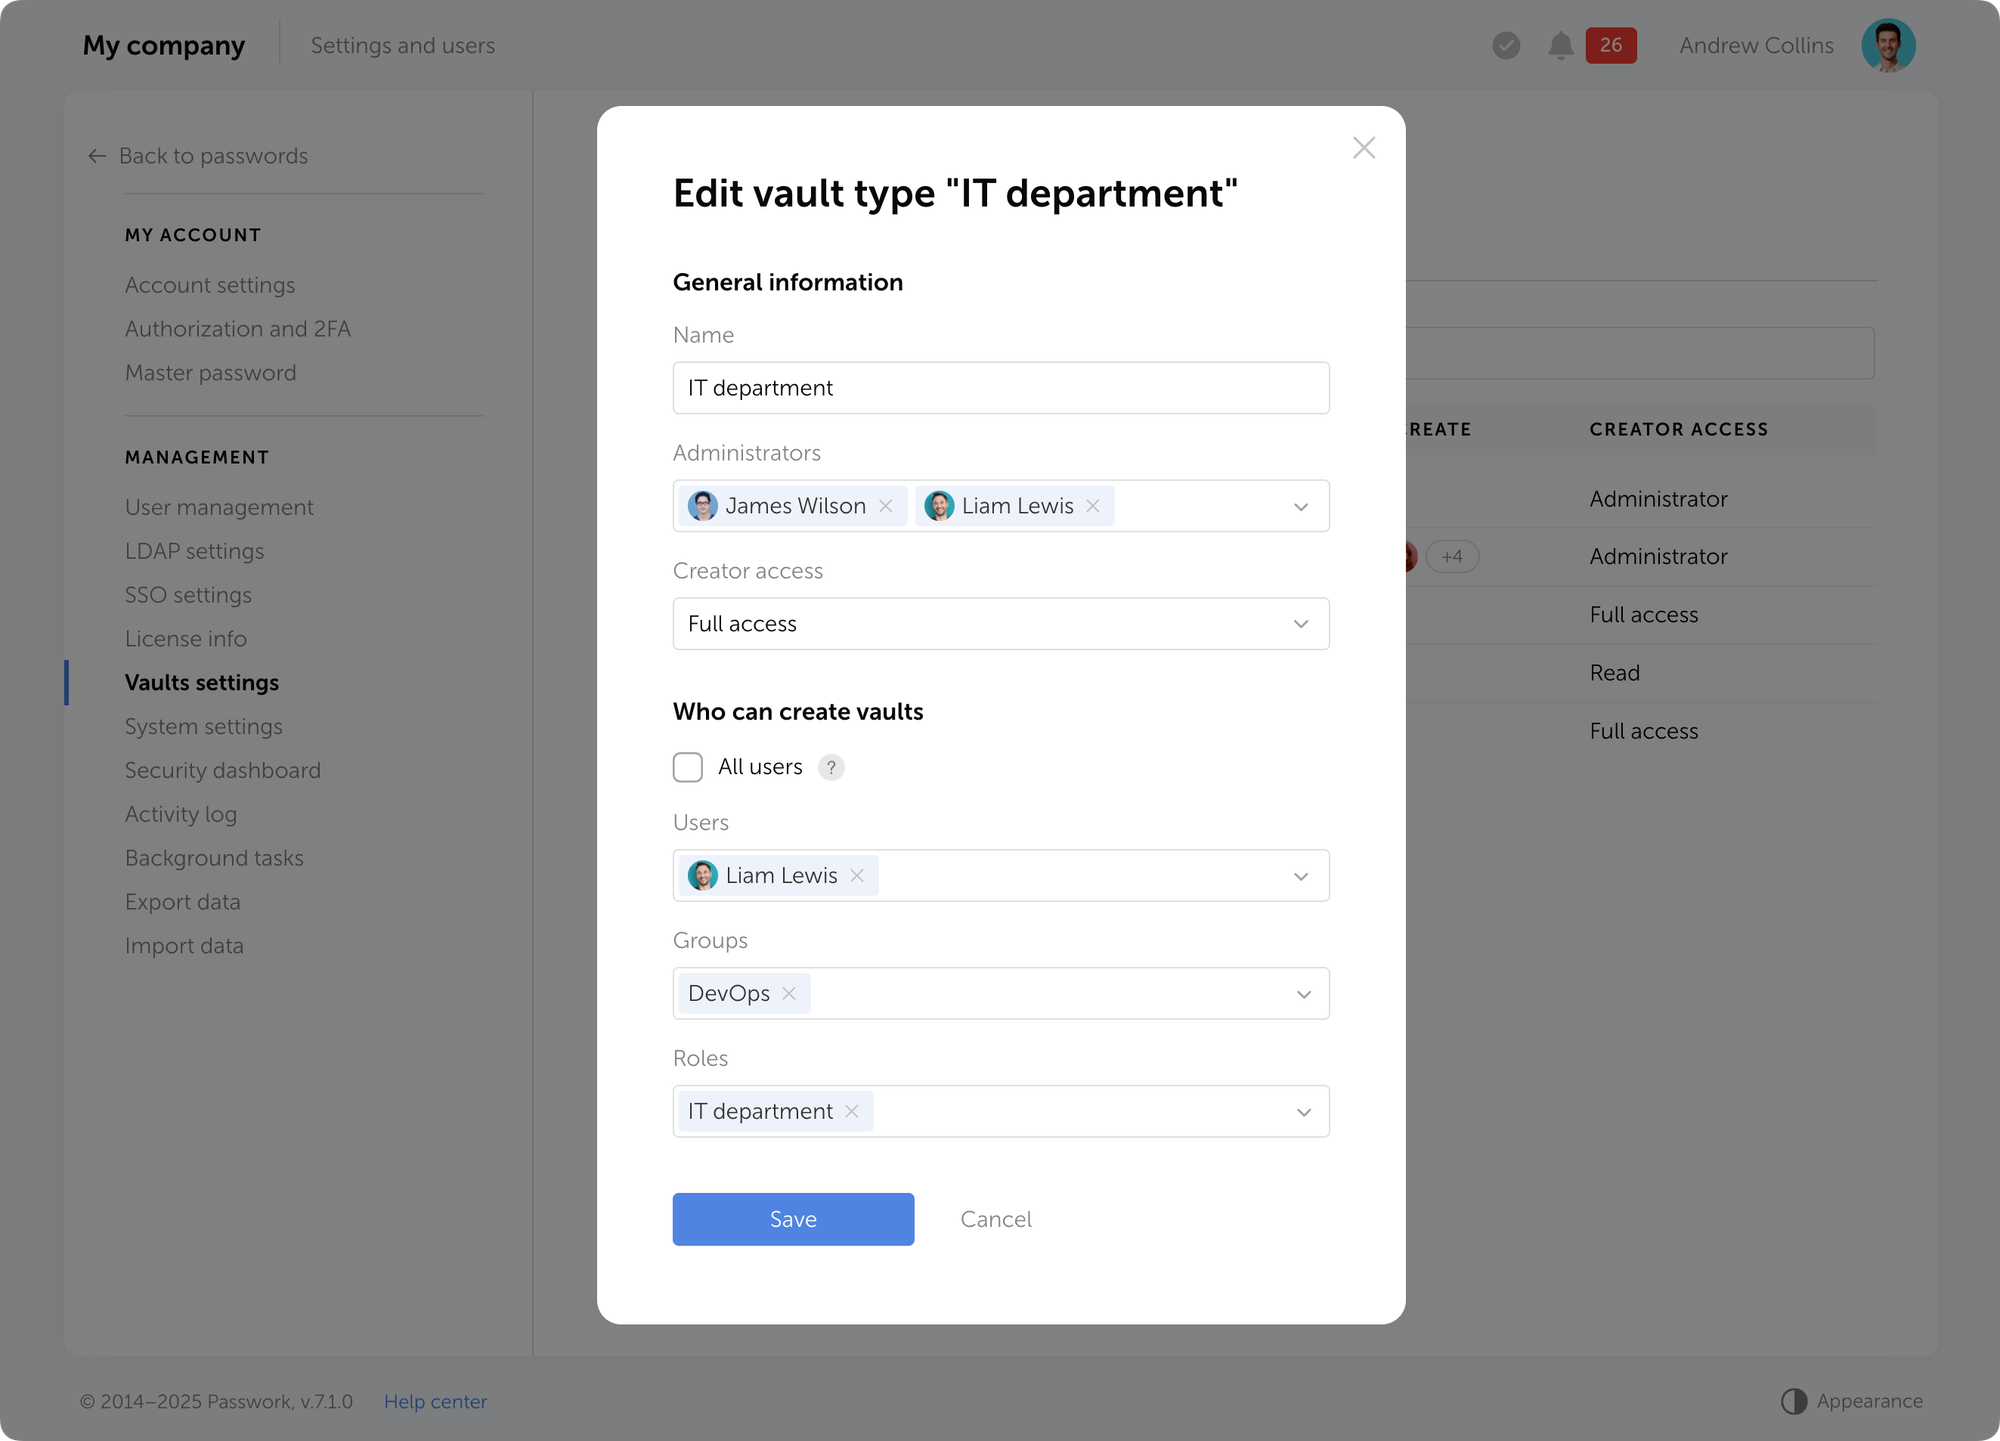This screenshot has width=2000, height=1441.
Task: Open the Help center link
Action: 435,1402
